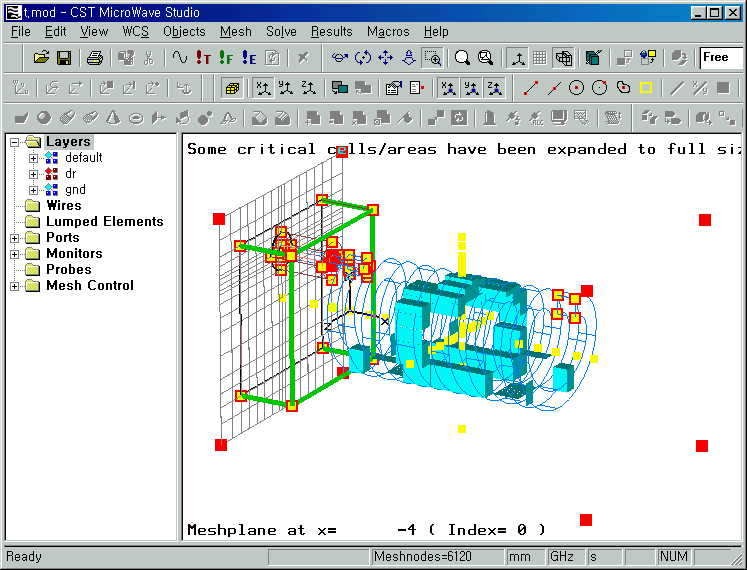The image size is (747, 570).
Task: Click the document with red dot icon
Action: click(417, 88)
